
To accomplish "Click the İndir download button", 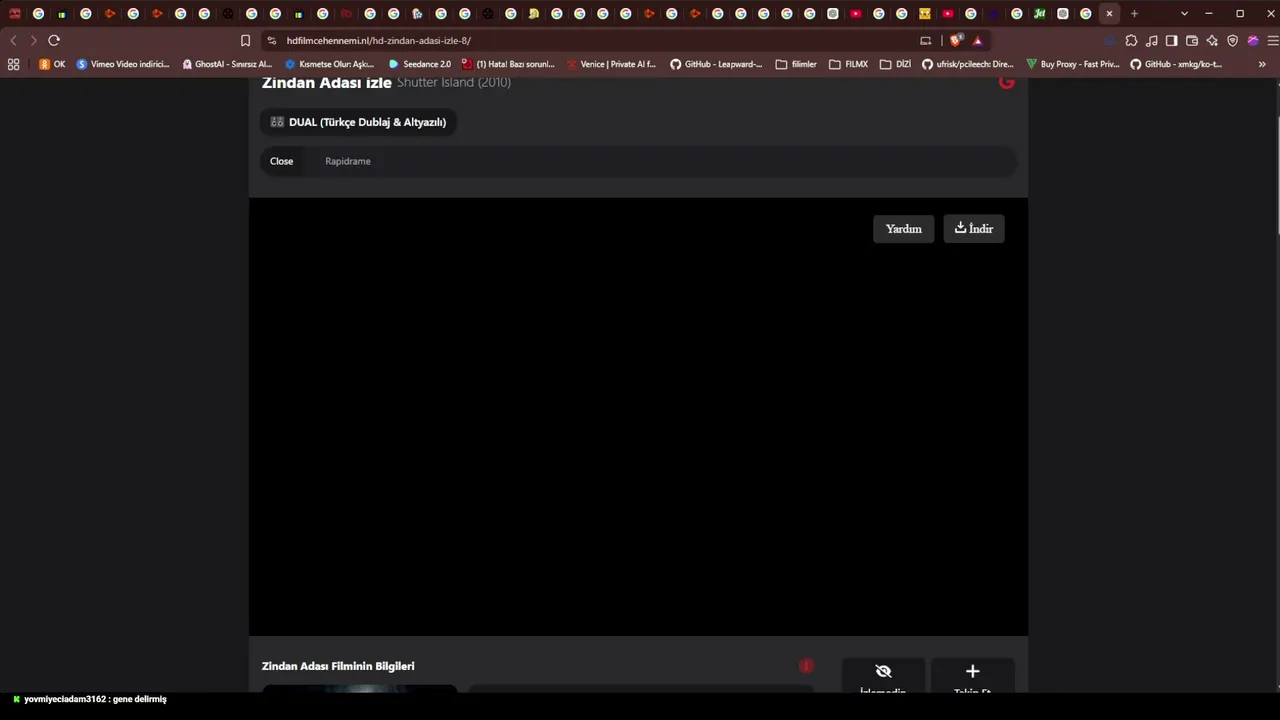I will (974, 229).
